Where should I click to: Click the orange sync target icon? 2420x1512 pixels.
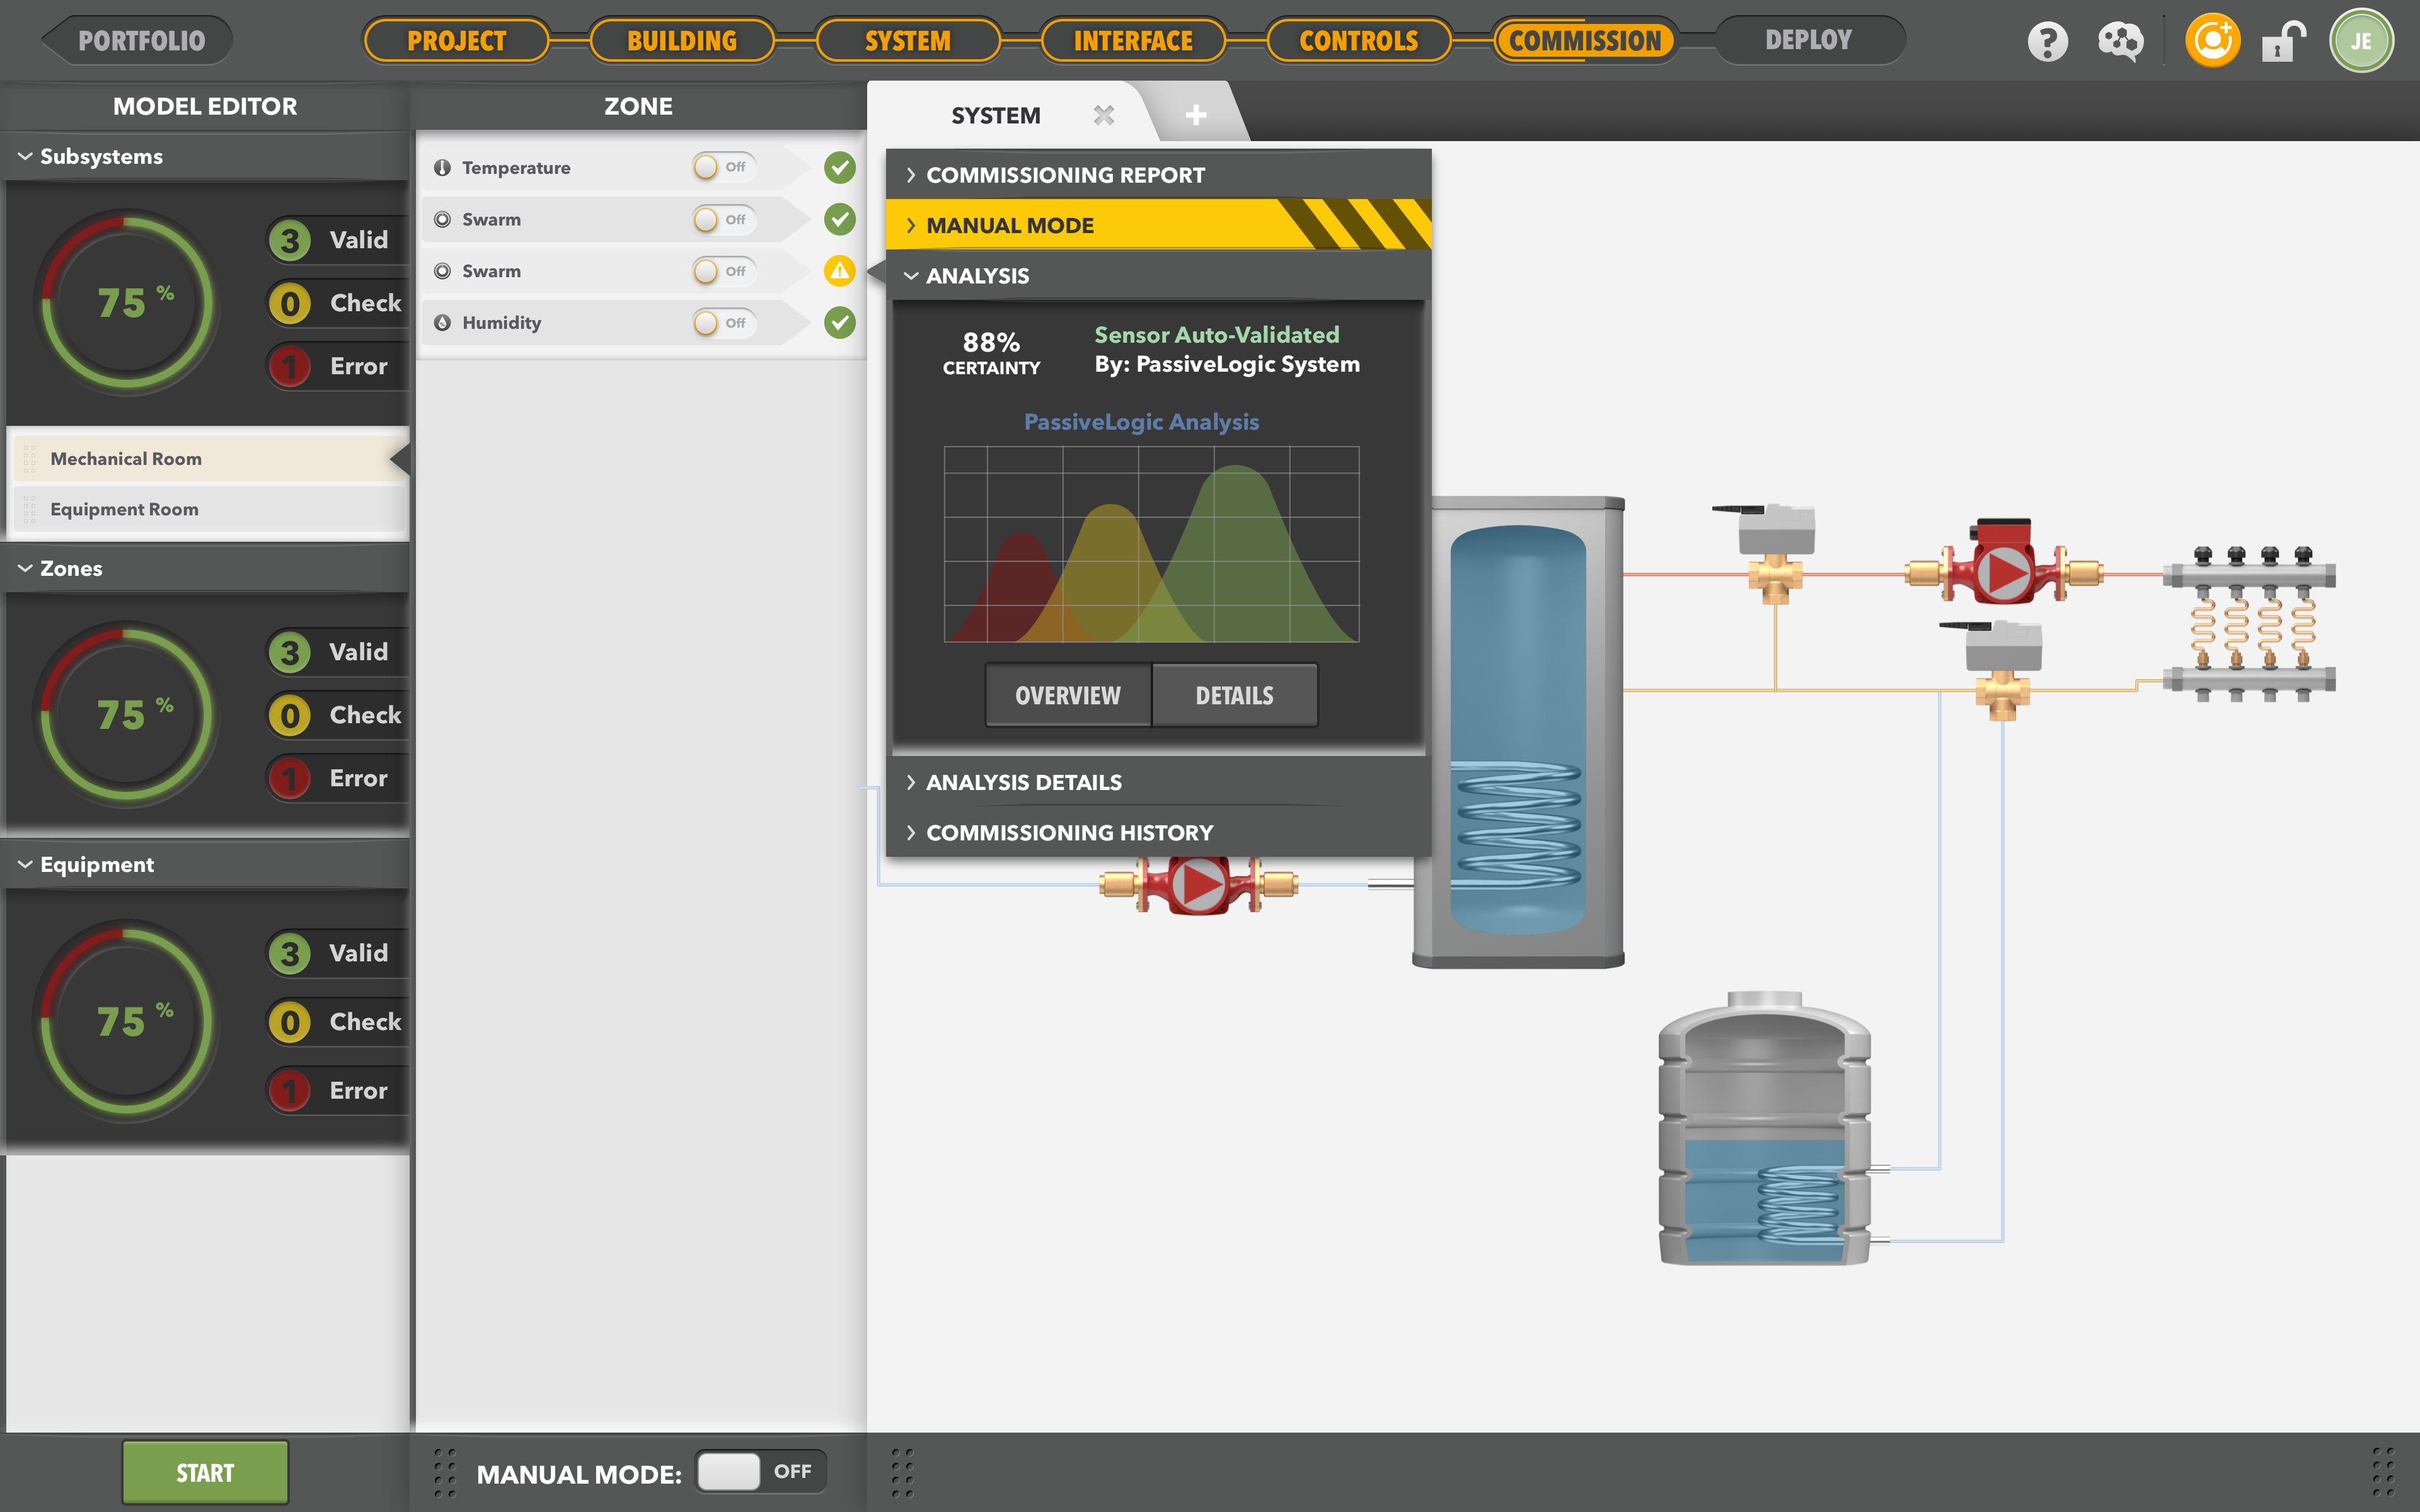coord(2212,41)
